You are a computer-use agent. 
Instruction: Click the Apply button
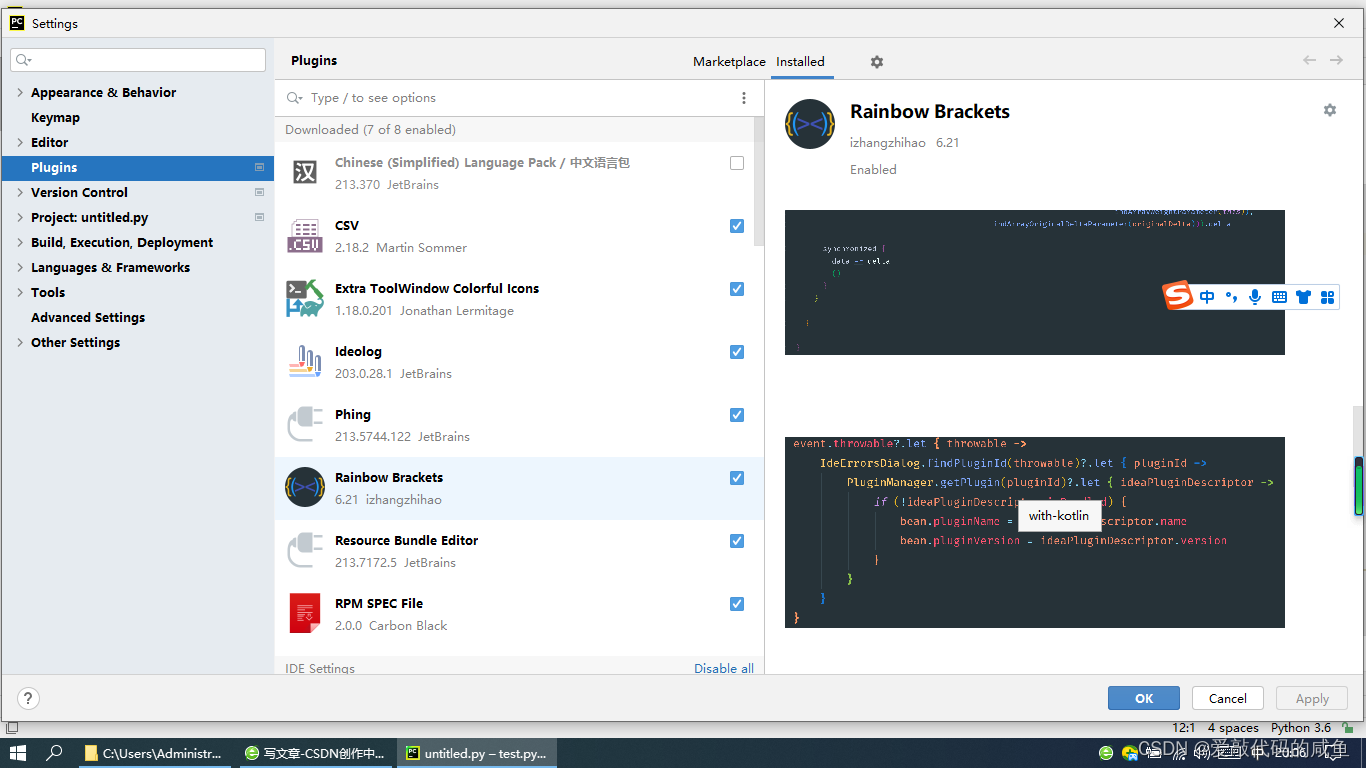click(x=1312, y=698)
